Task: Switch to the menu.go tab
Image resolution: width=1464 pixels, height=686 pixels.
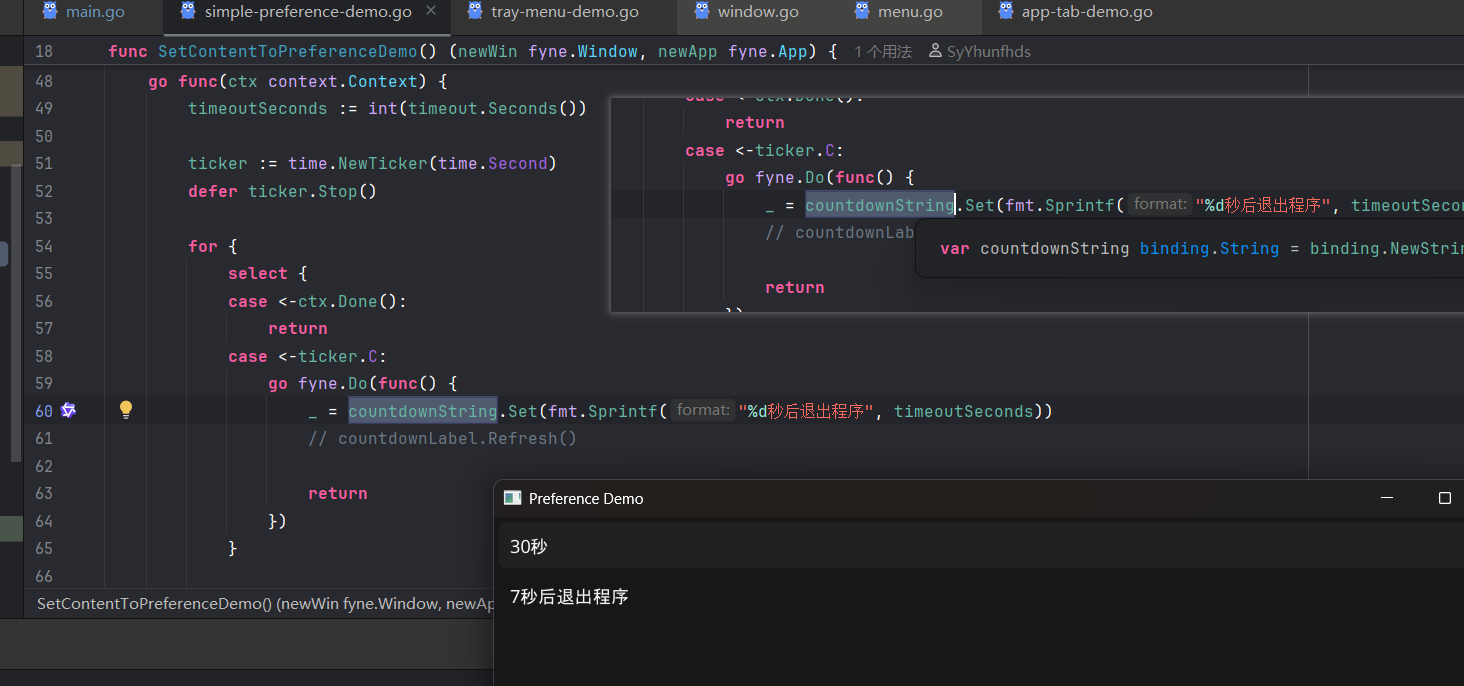Action: [x=909, y=12]
